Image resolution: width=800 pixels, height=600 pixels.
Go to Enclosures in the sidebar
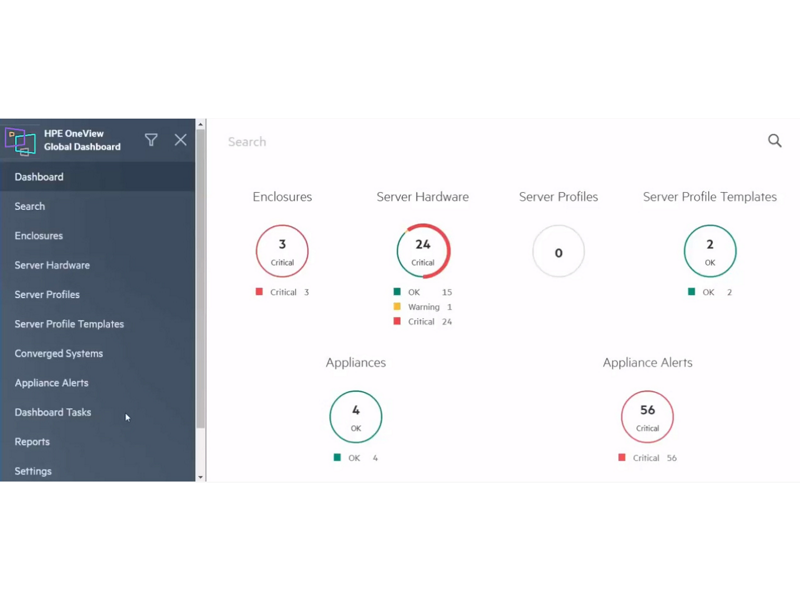97,236
